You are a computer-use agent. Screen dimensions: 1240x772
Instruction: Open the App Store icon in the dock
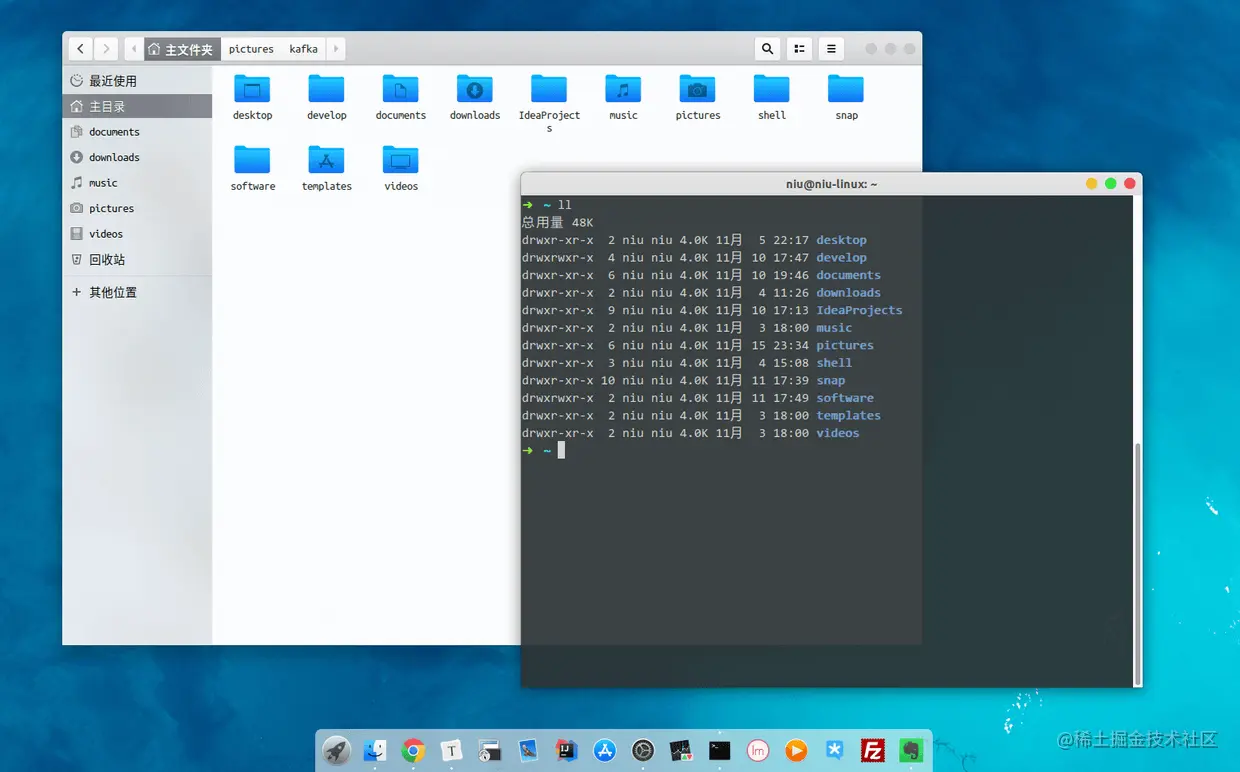click(604, 750)
